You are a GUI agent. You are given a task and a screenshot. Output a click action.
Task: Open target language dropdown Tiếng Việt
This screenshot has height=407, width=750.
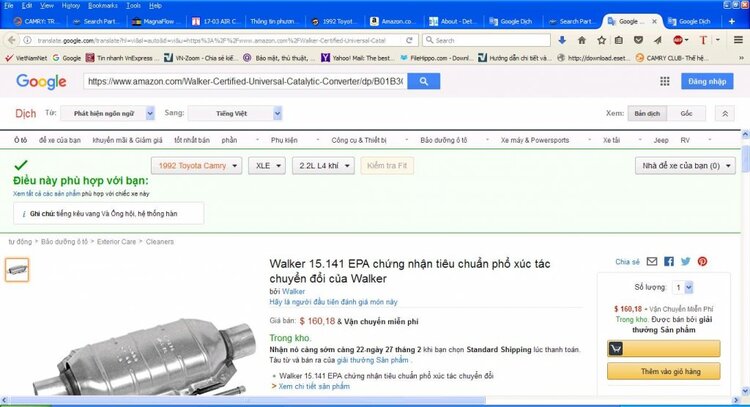click(235, 114)
